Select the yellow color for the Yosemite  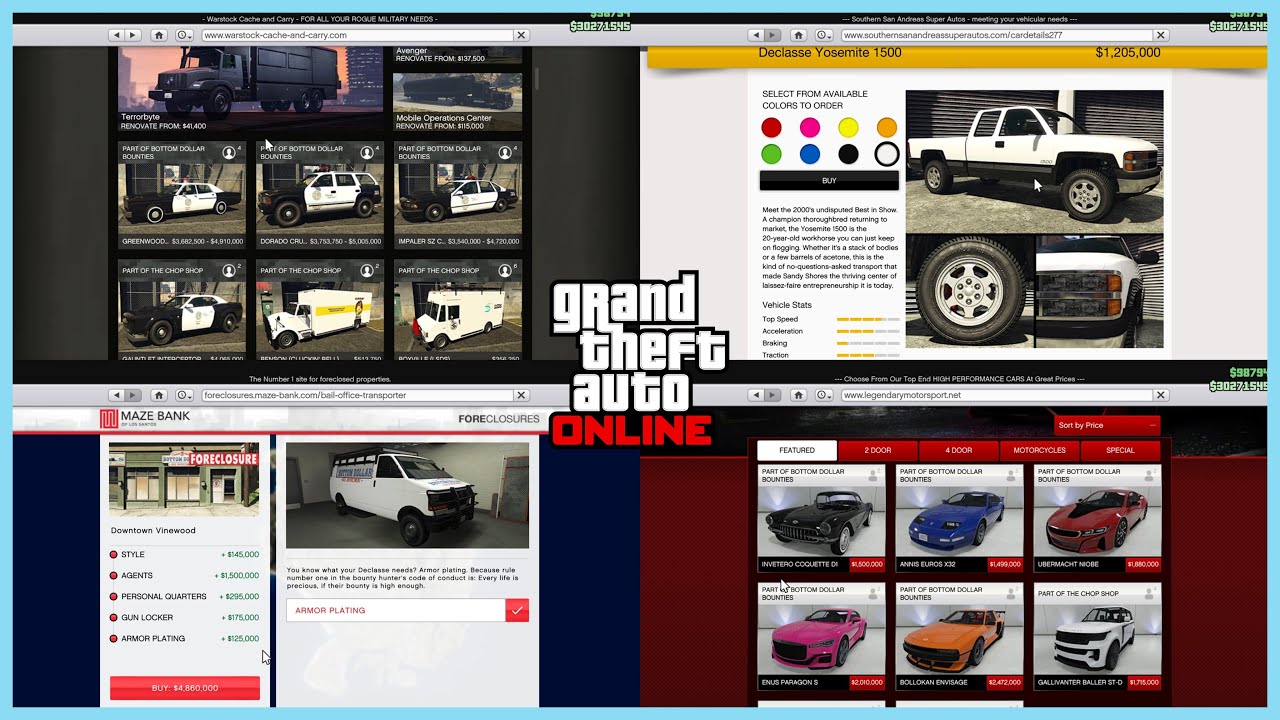849,127
